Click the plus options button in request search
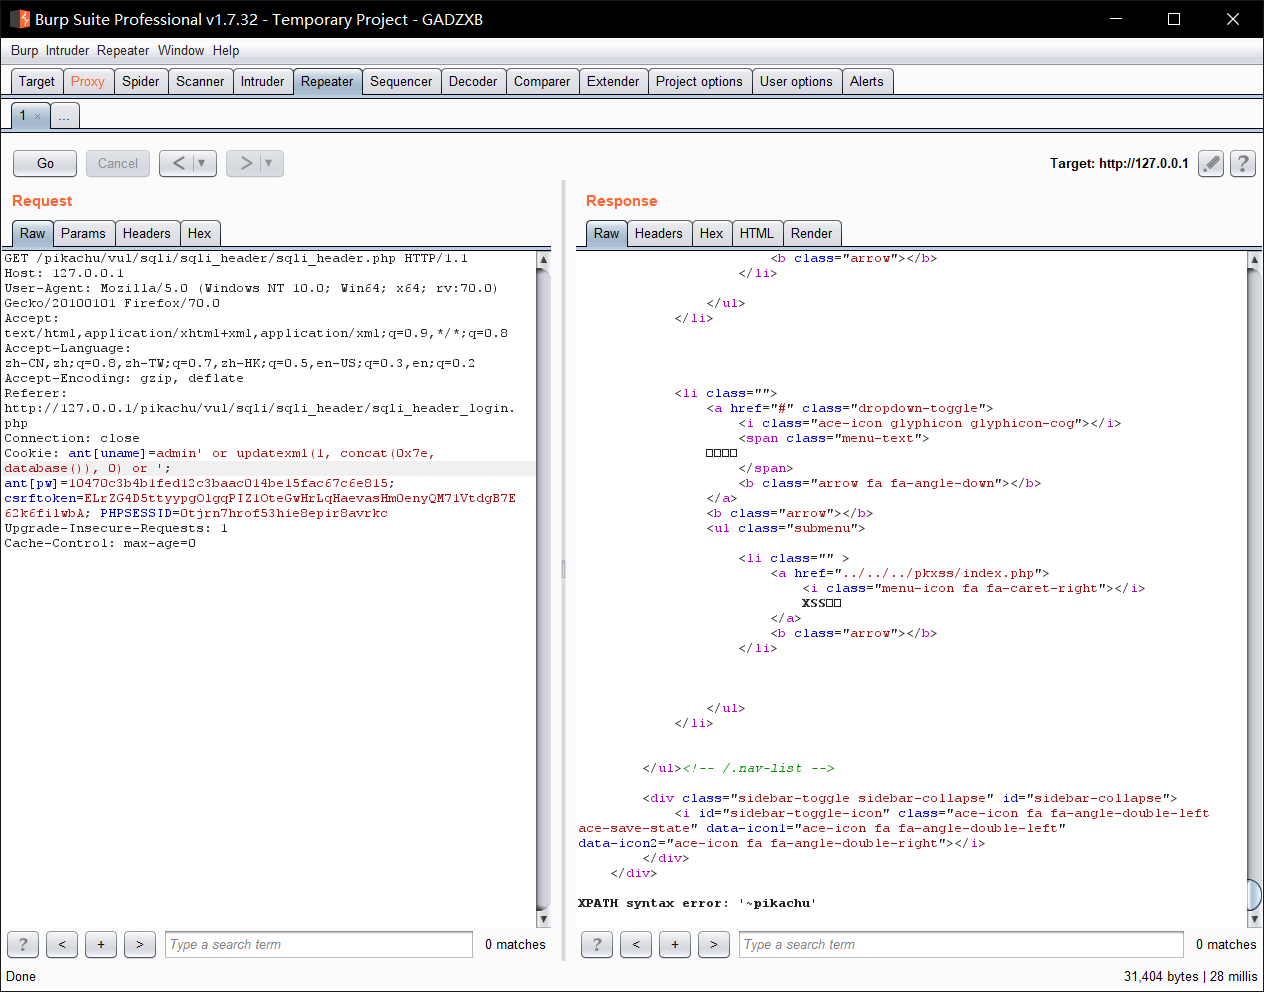Screen dimensions: 1264x992 pos(101,944)
